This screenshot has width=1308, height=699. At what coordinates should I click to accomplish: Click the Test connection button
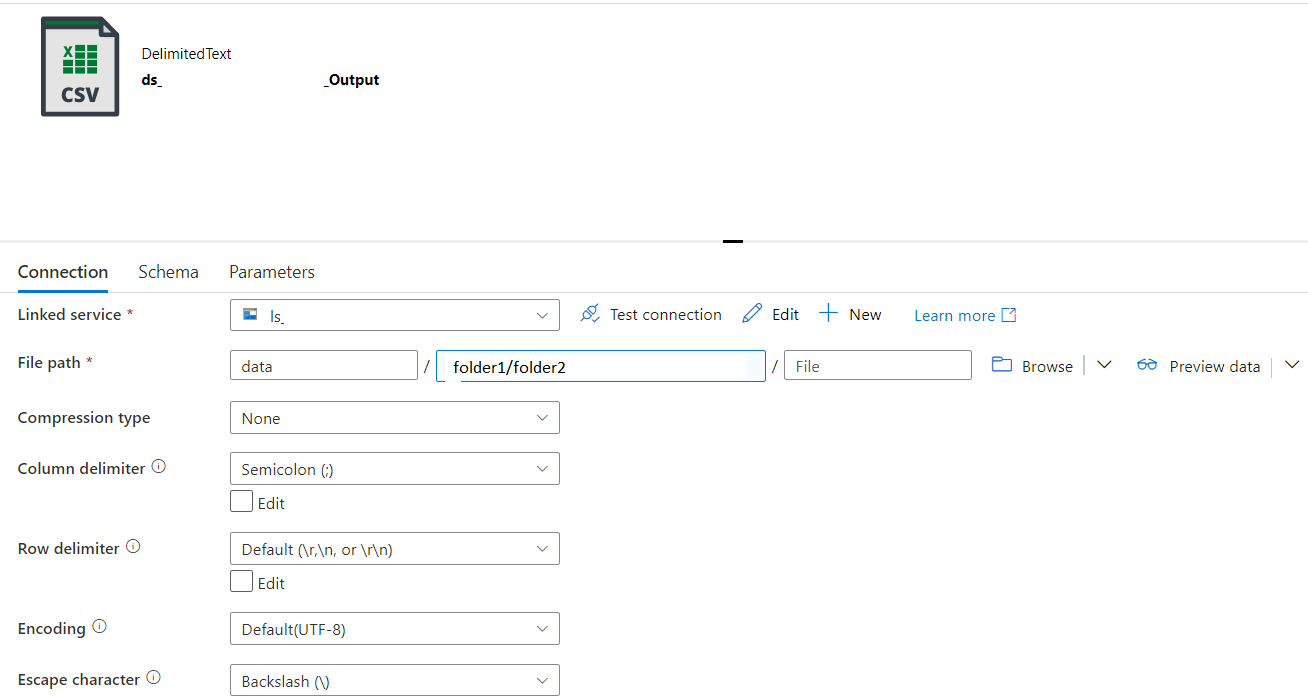click(x=651, y=314)
